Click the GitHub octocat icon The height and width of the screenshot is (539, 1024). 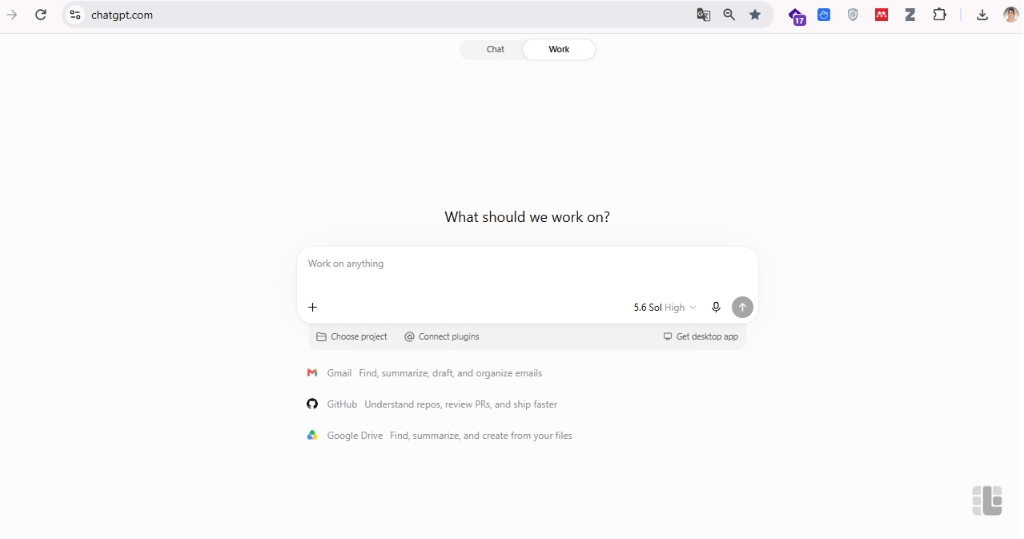tap(312, 404)
